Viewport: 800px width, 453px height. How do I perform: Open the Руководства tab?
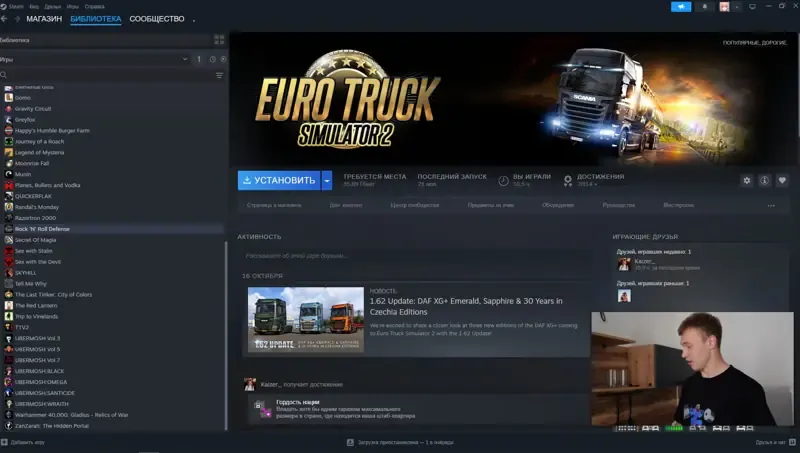click(x=619, y=205)
